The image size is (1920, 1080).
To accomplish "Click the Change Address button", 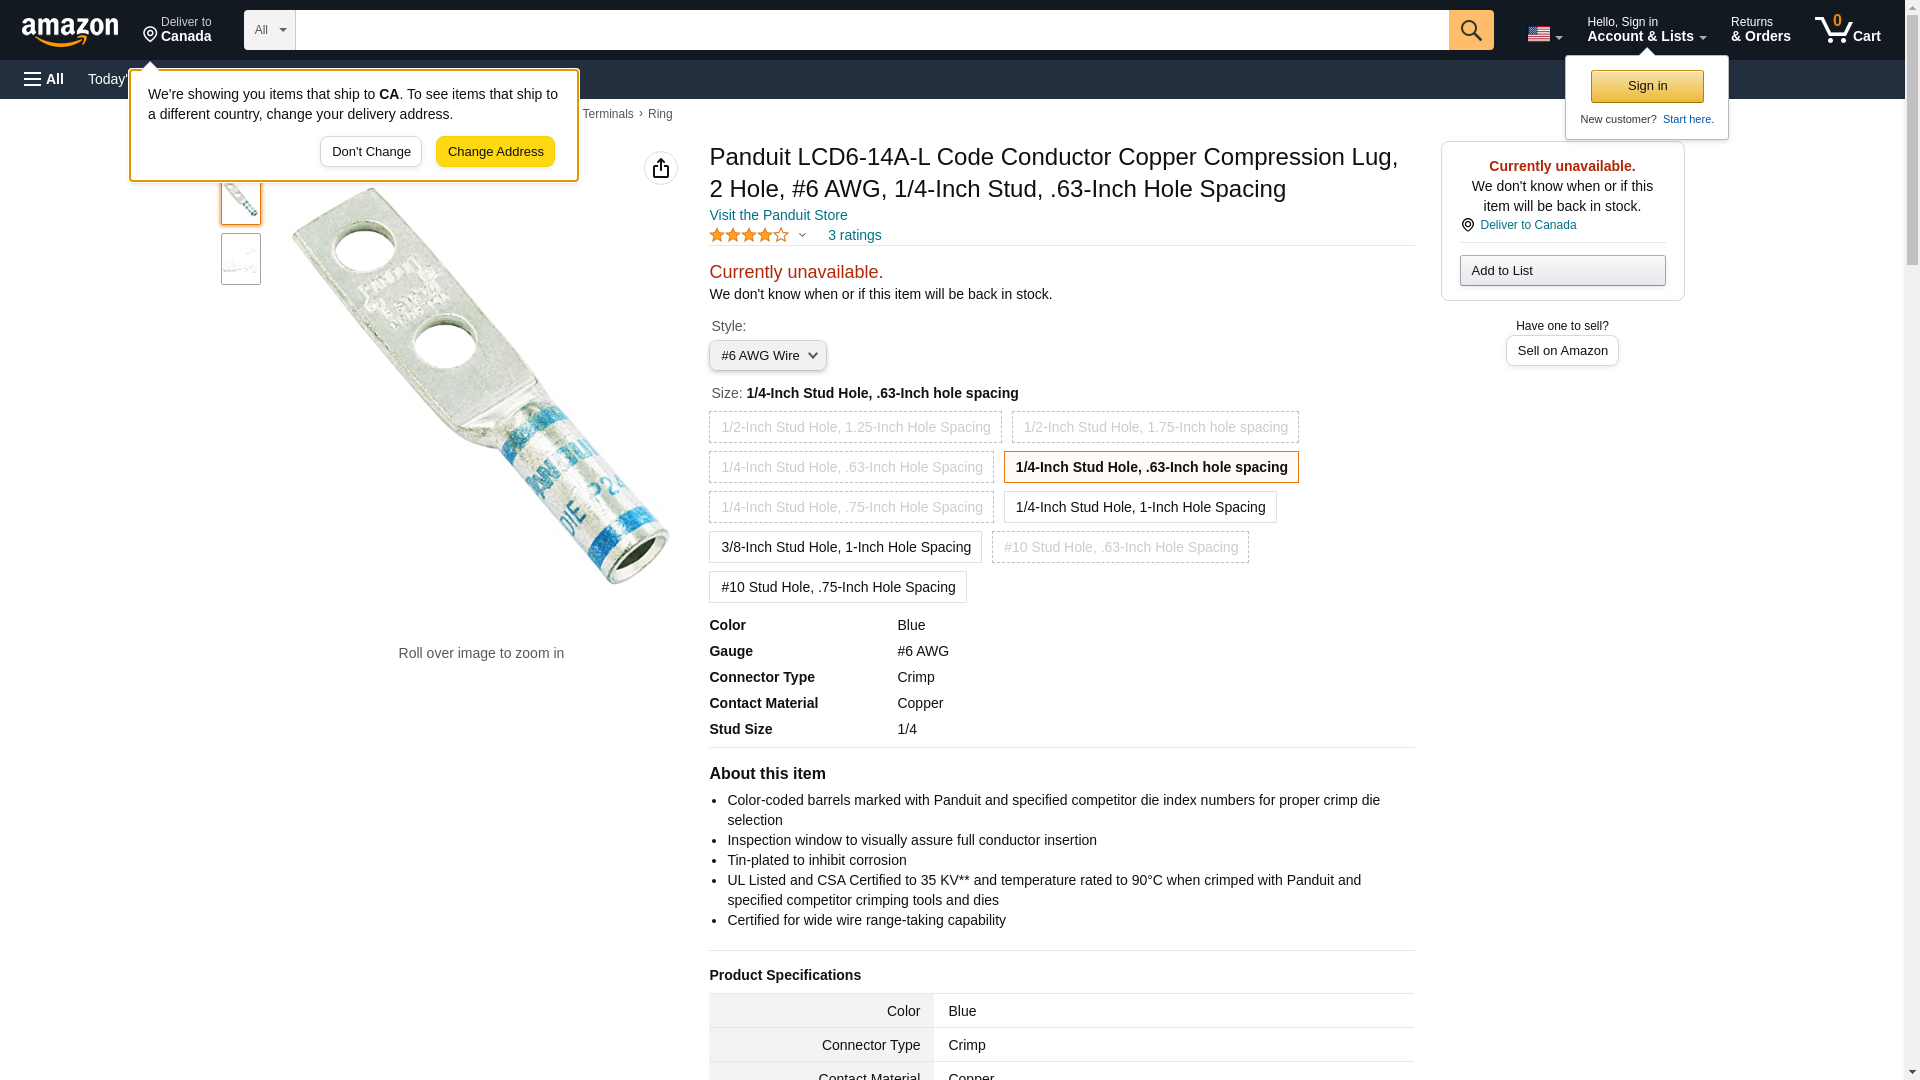I will (495, 152).
